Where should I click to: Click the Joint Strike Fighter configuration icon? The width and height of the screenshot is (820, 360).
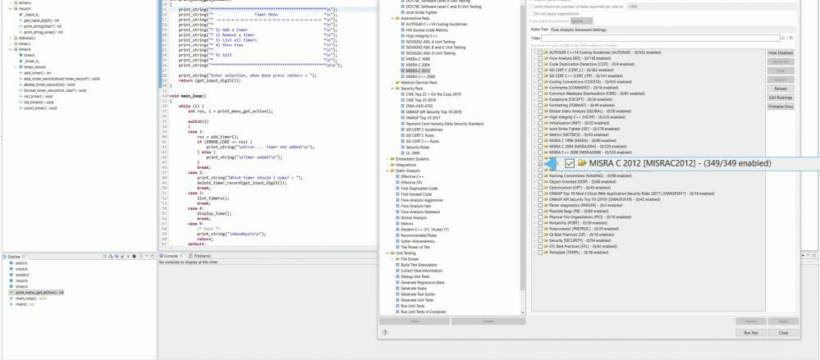coord(403,12)
